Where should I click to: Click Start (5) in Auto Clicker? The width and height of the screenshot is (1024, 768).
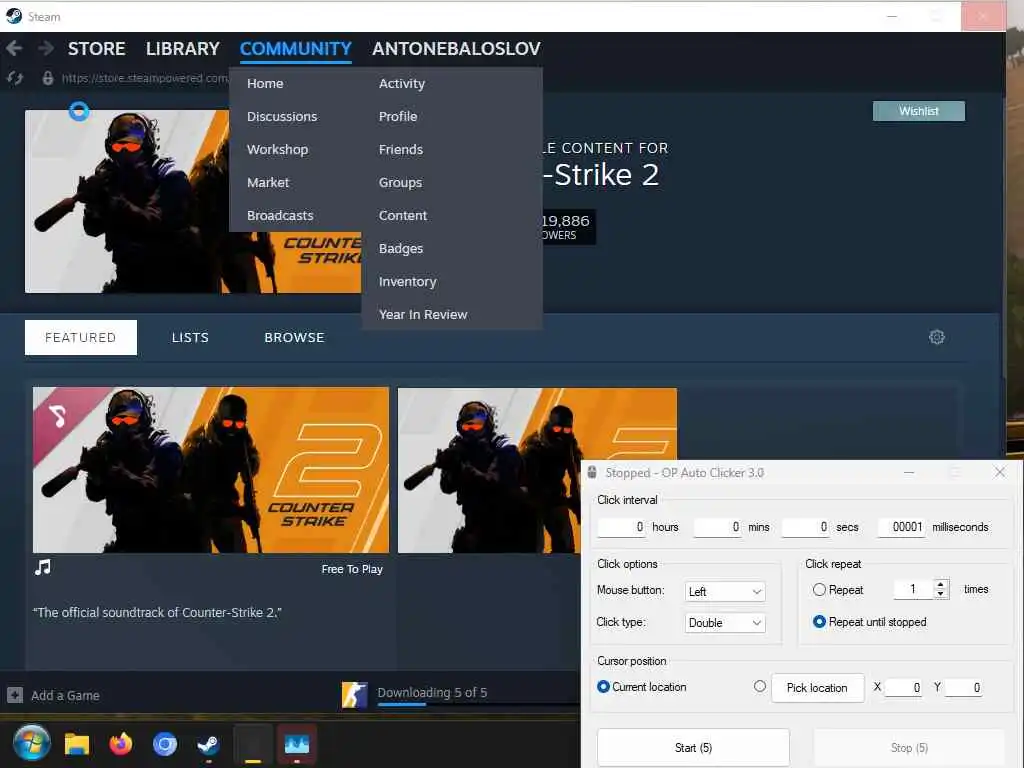(693, 748)
